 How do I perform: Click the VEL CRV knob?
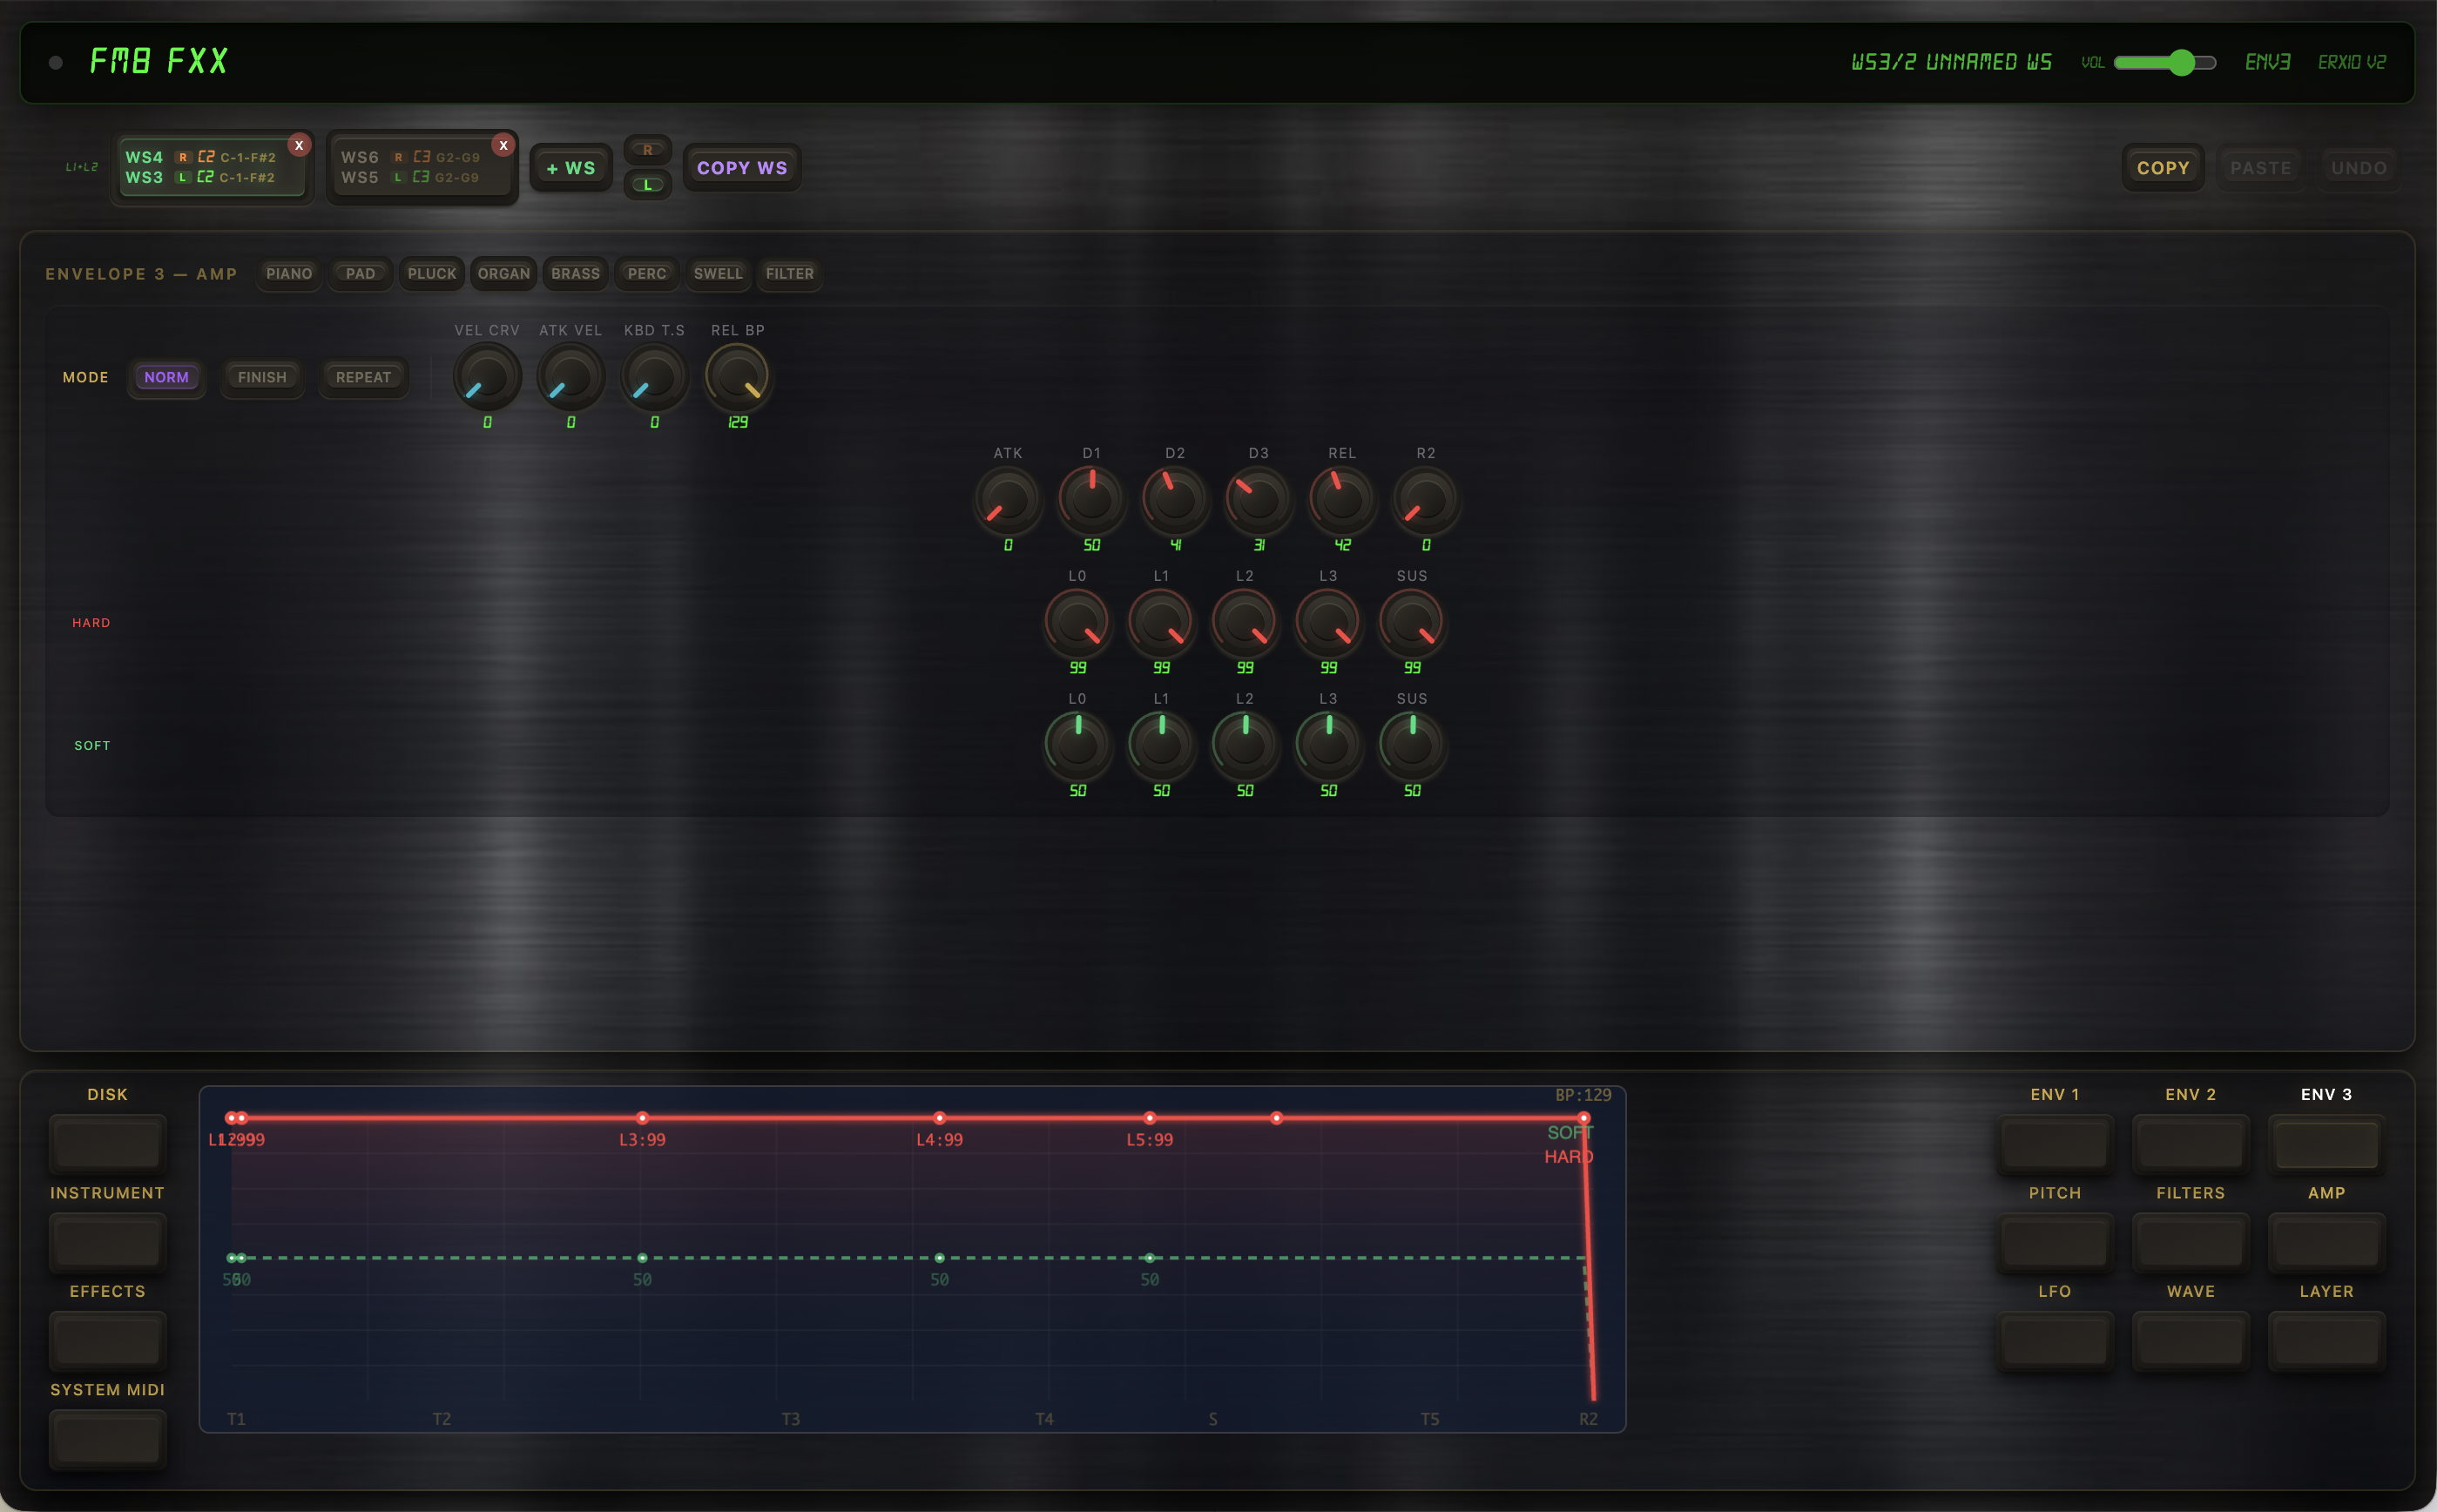click(x=487, y=377)
